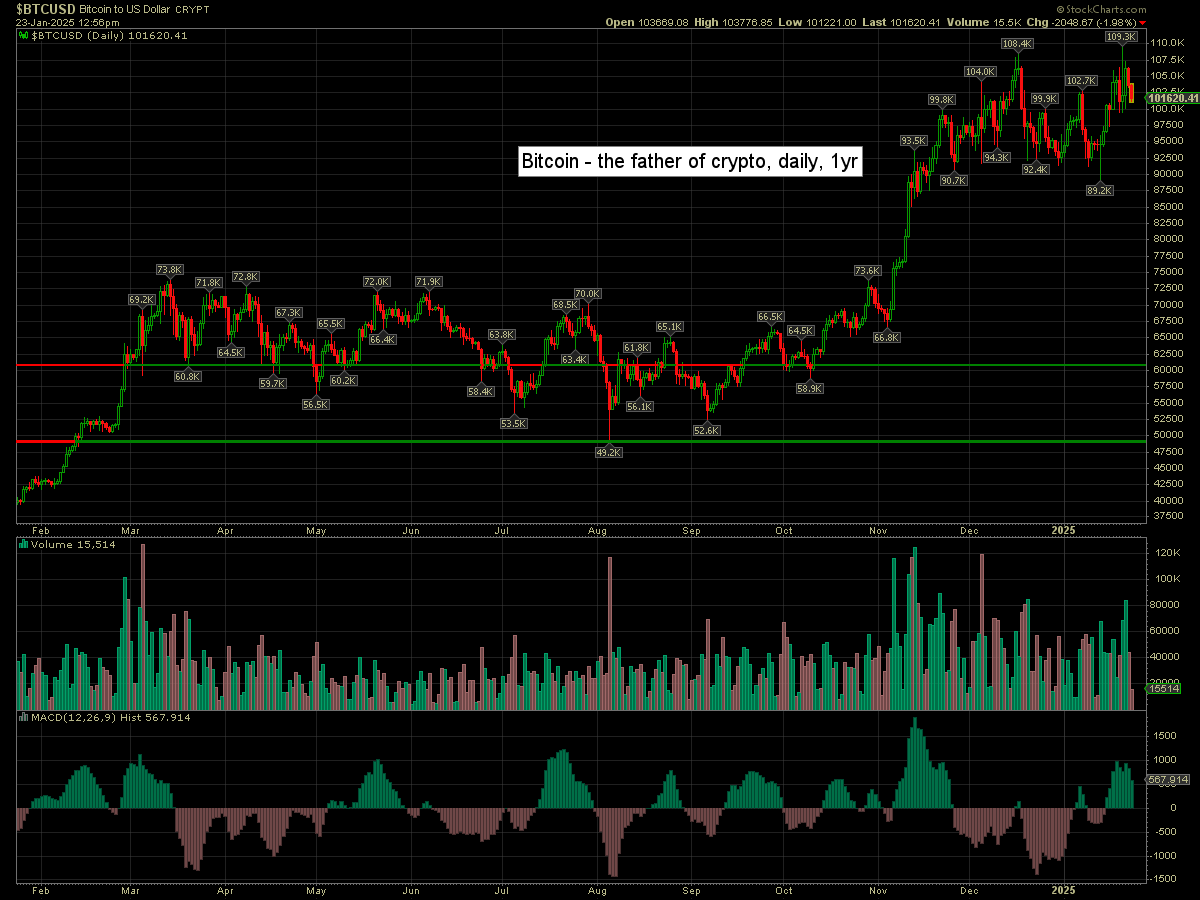This screenshot has width=1200, height=900.
Task: Click the 109.3K peak price marker
Action: click(x=1121, y=36)
